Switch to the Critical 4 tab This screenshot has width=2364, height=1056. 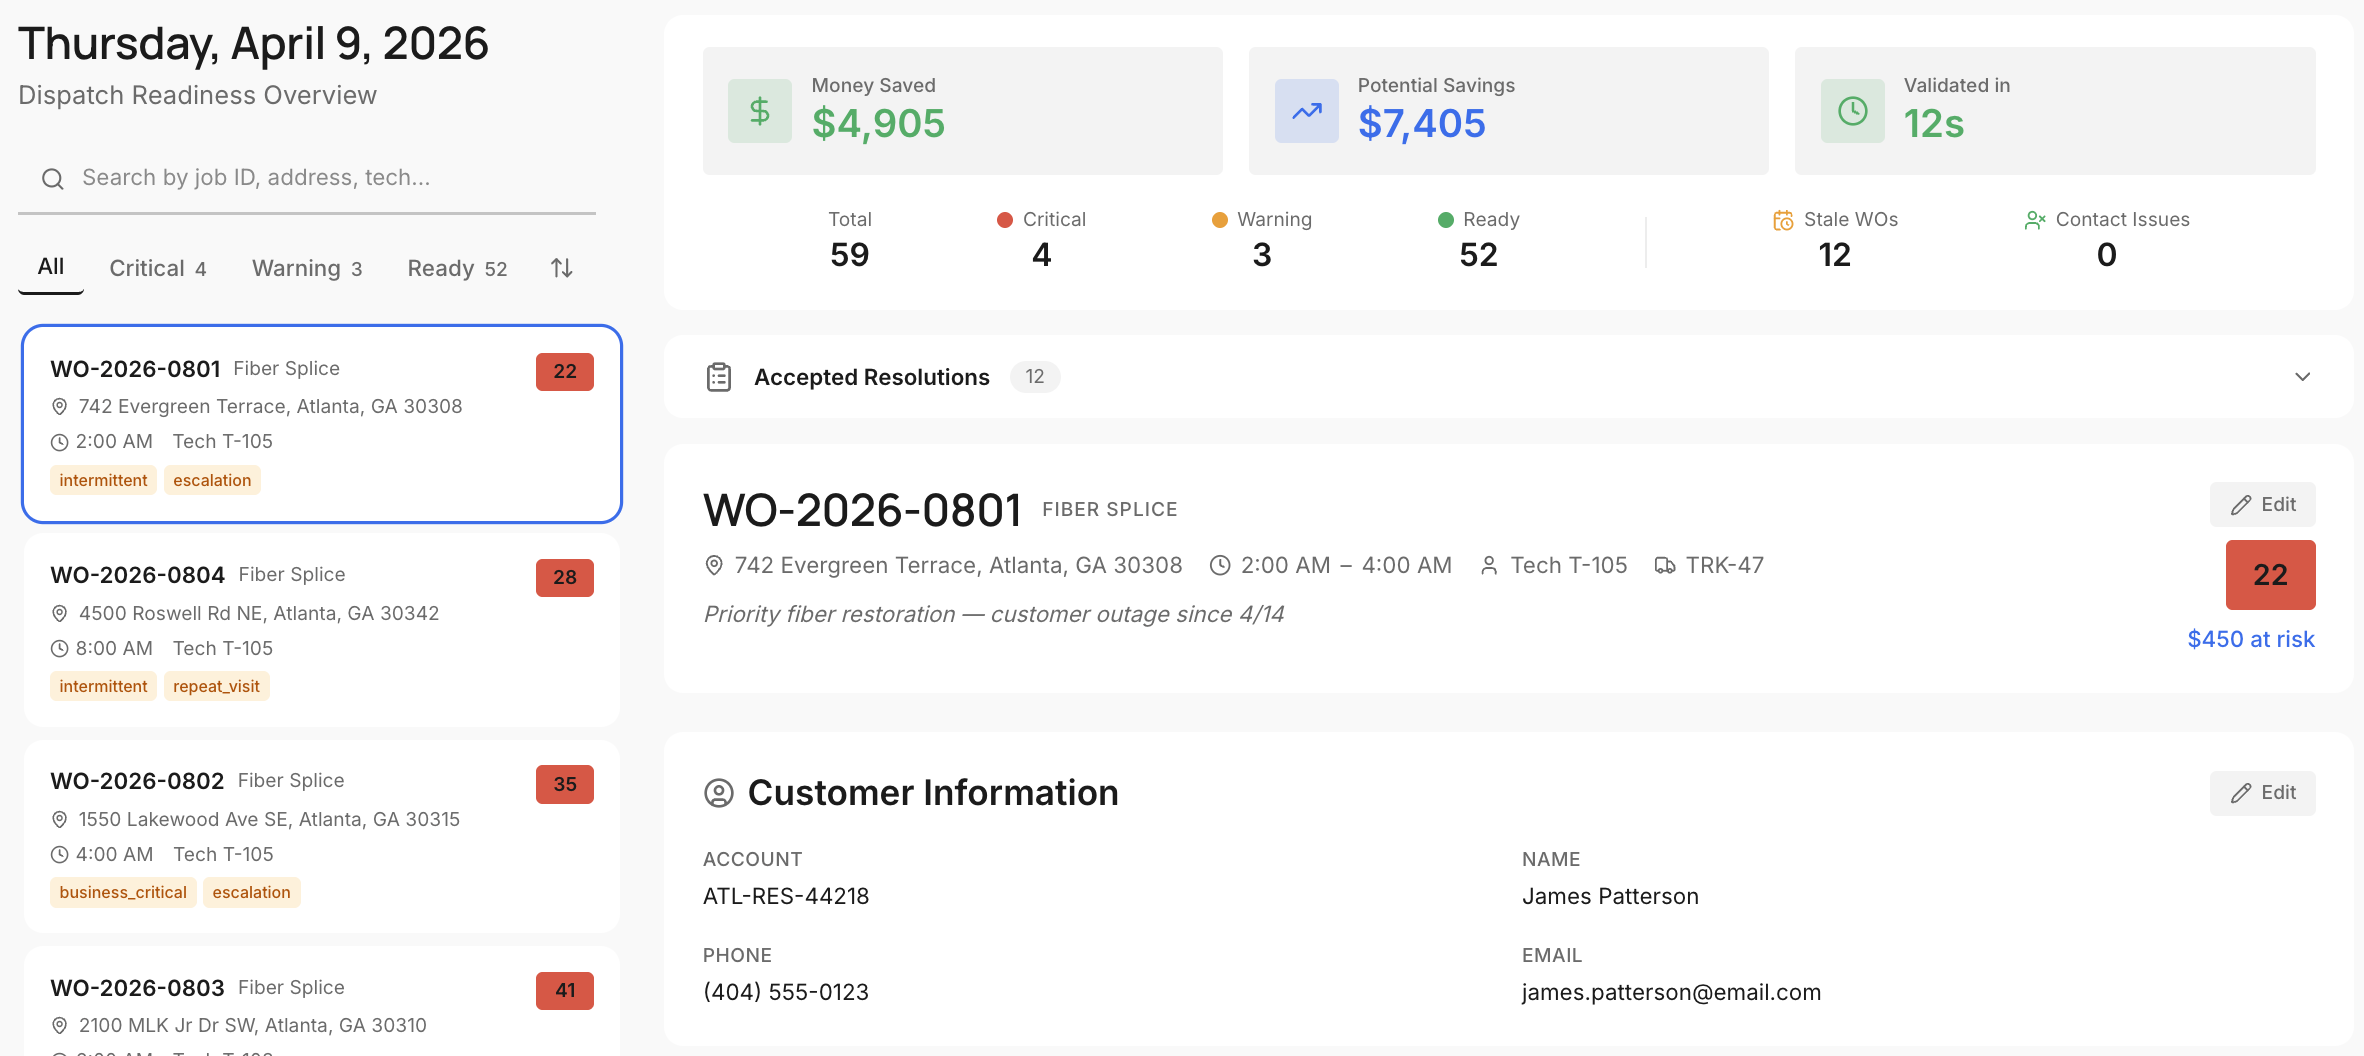coord(158,268)
